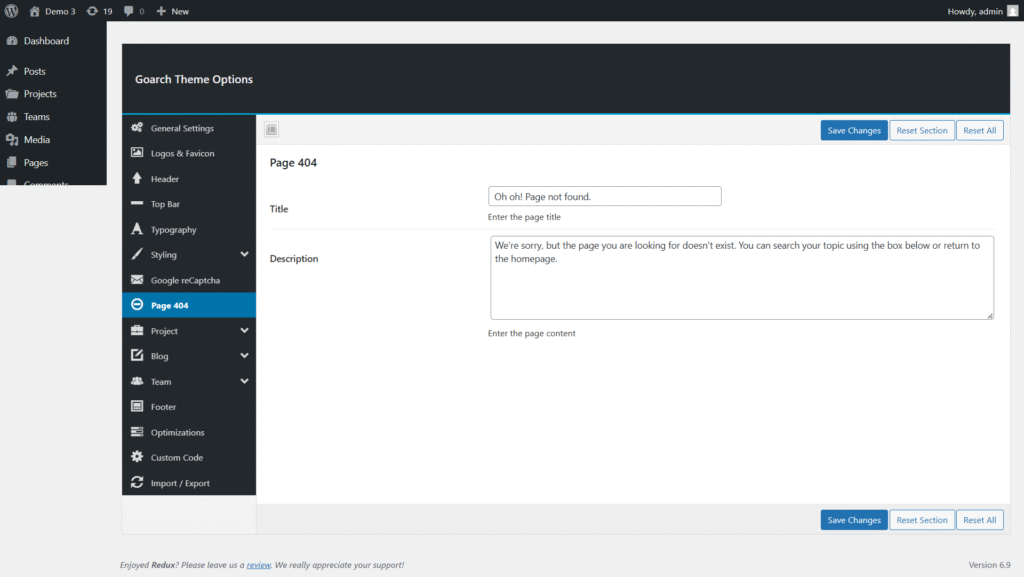Viewport: 1024px width, 577px height.
Task: Open the General Settings section
Action: 189,128
